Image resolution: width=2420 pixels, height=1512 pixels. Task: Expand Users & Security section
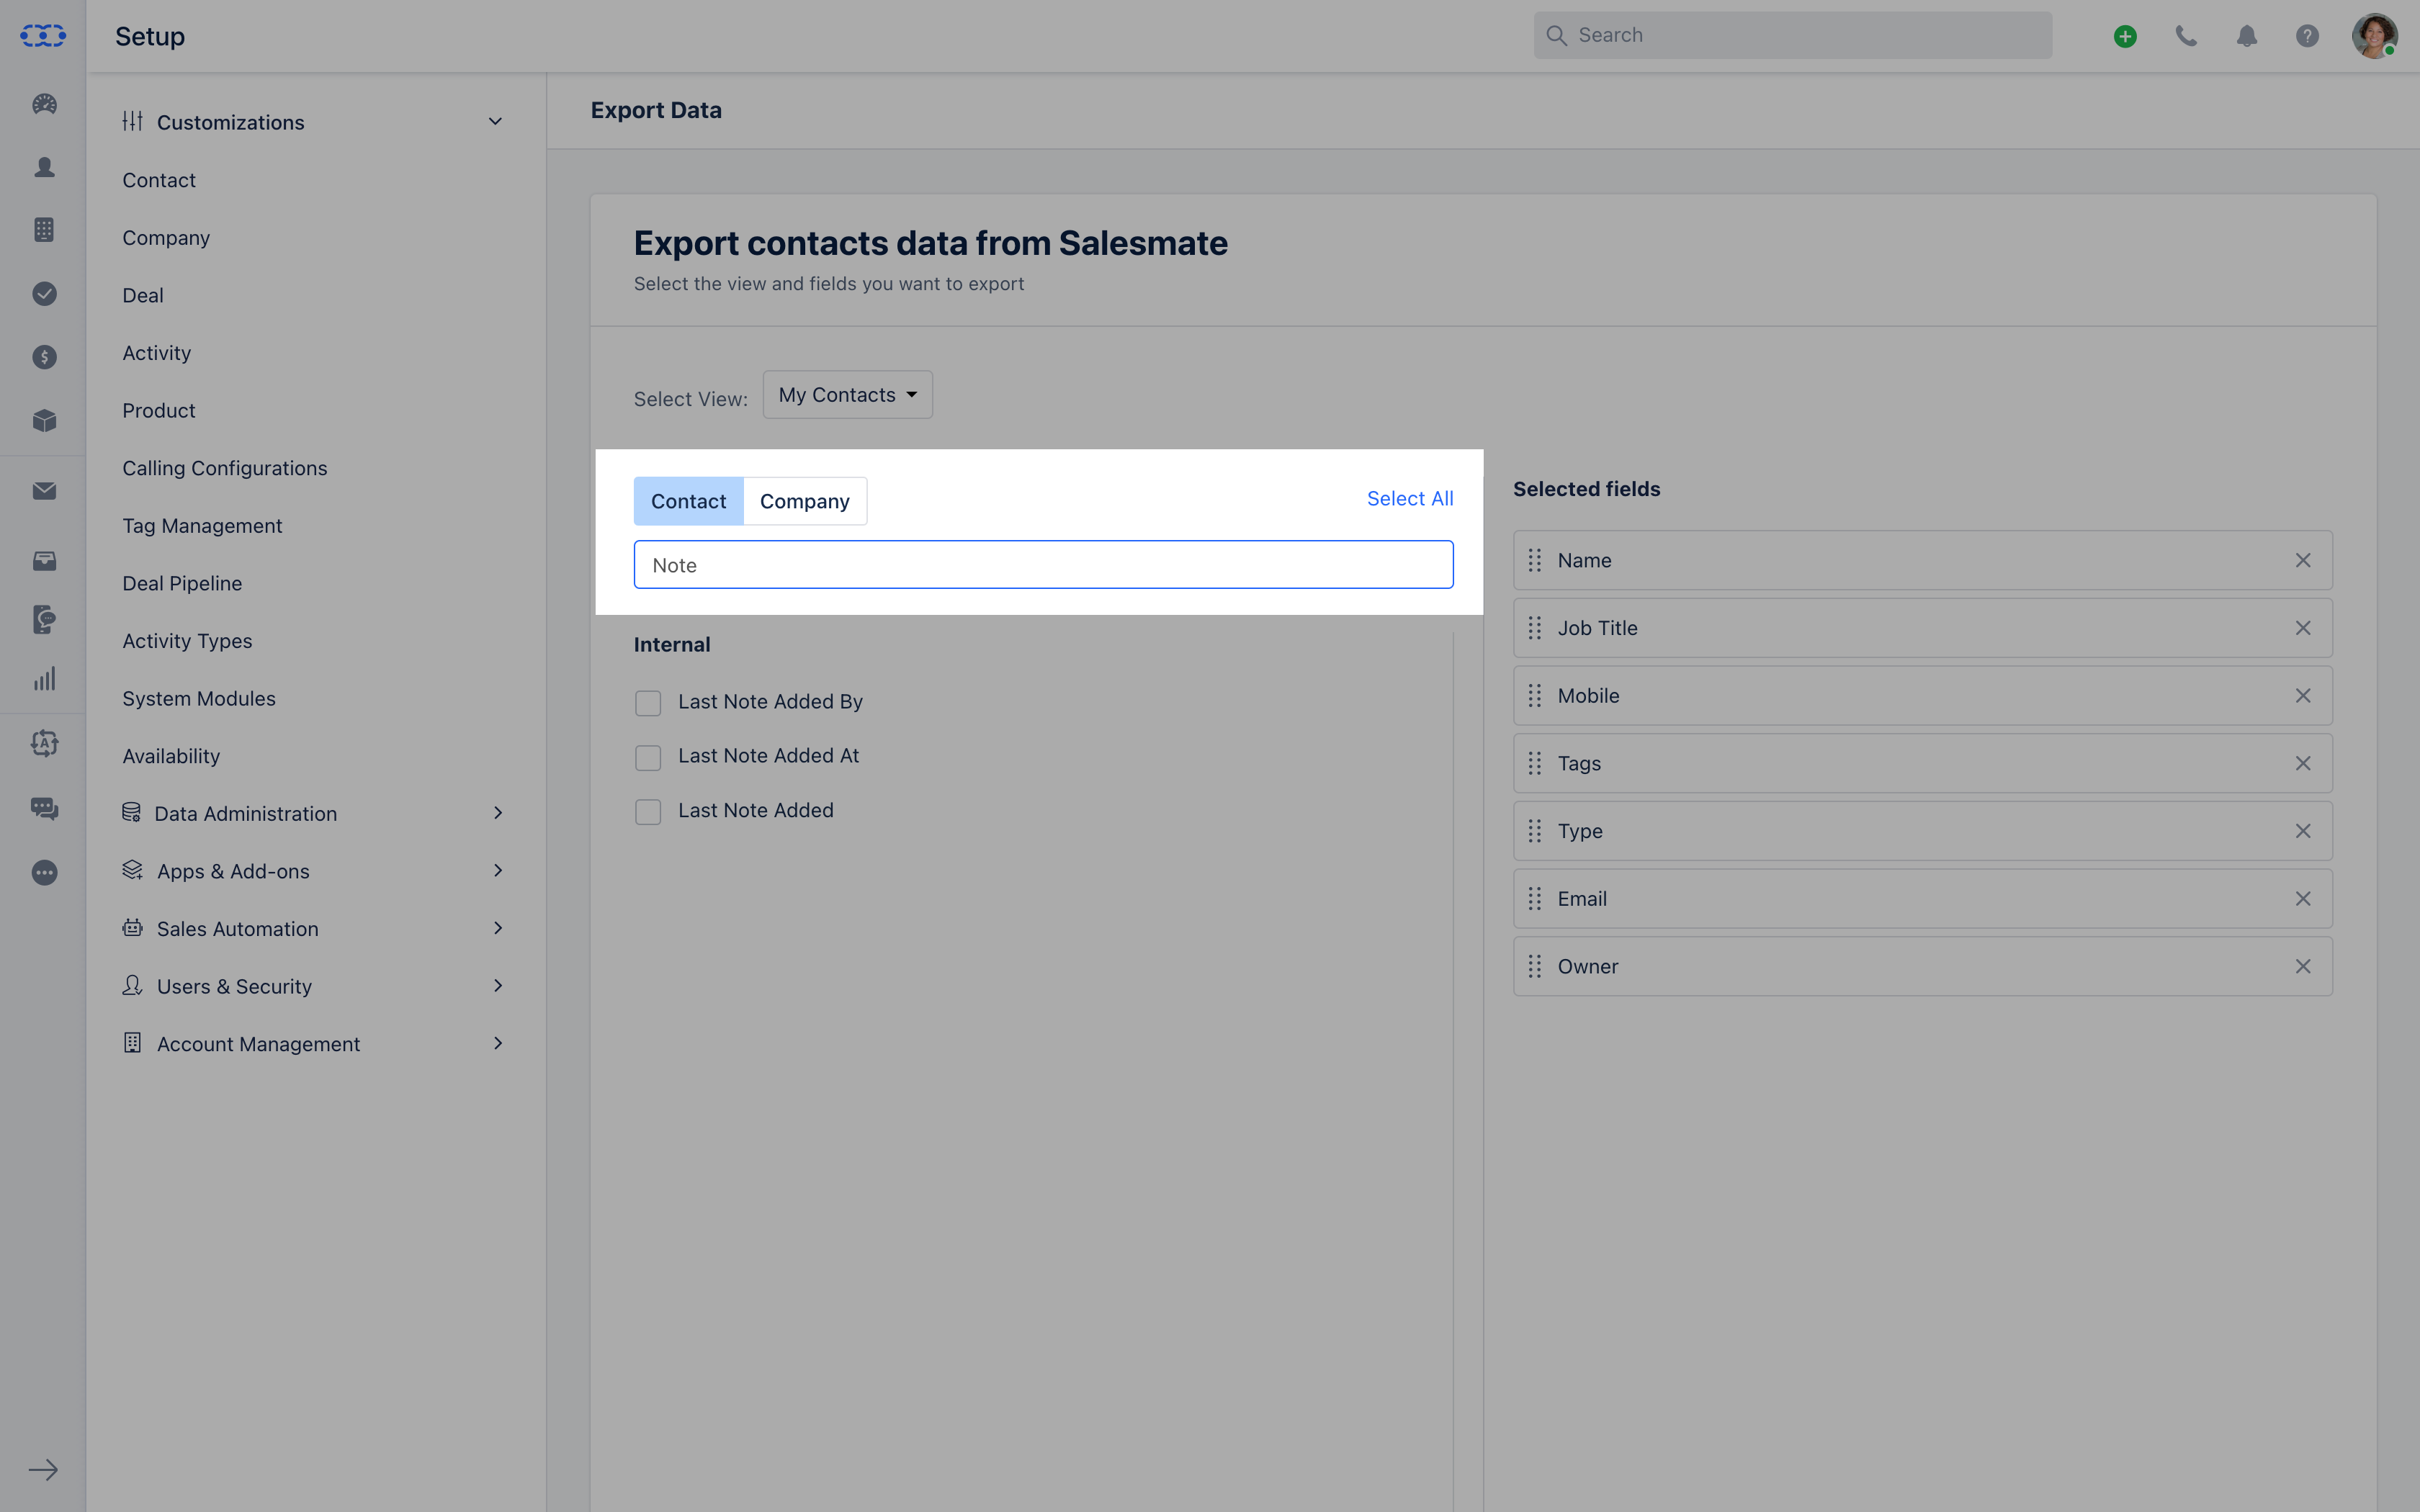498,986
